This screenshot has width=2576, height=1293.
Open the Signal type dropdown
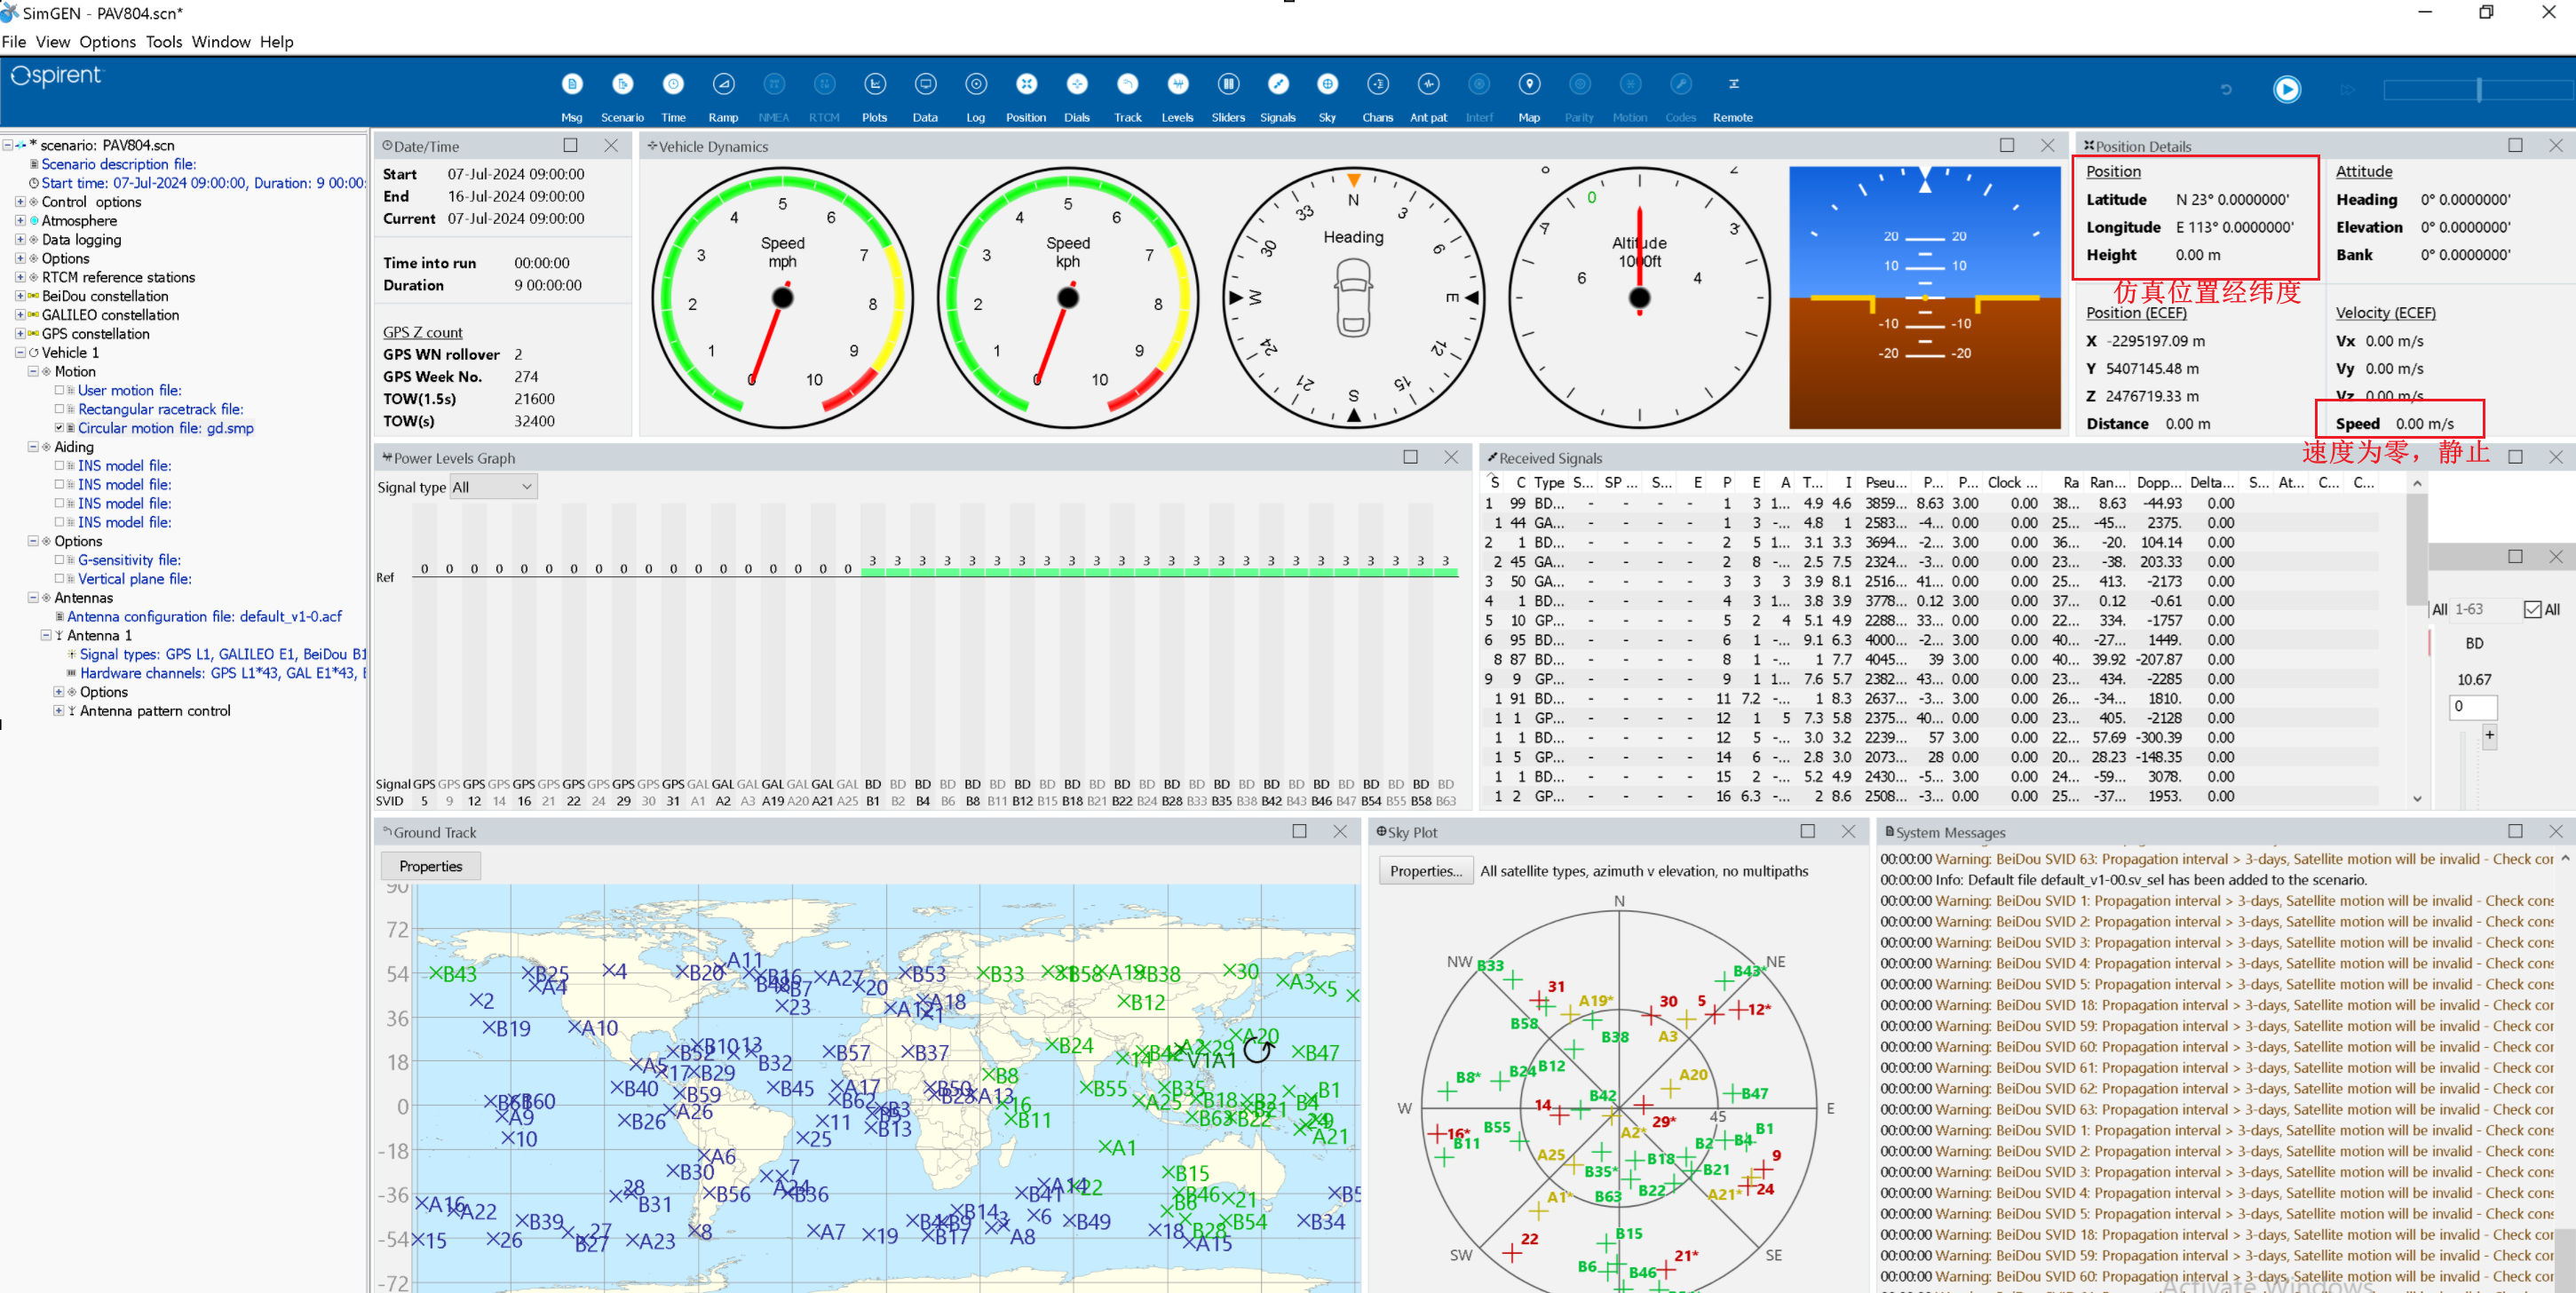tap(493, 488)
